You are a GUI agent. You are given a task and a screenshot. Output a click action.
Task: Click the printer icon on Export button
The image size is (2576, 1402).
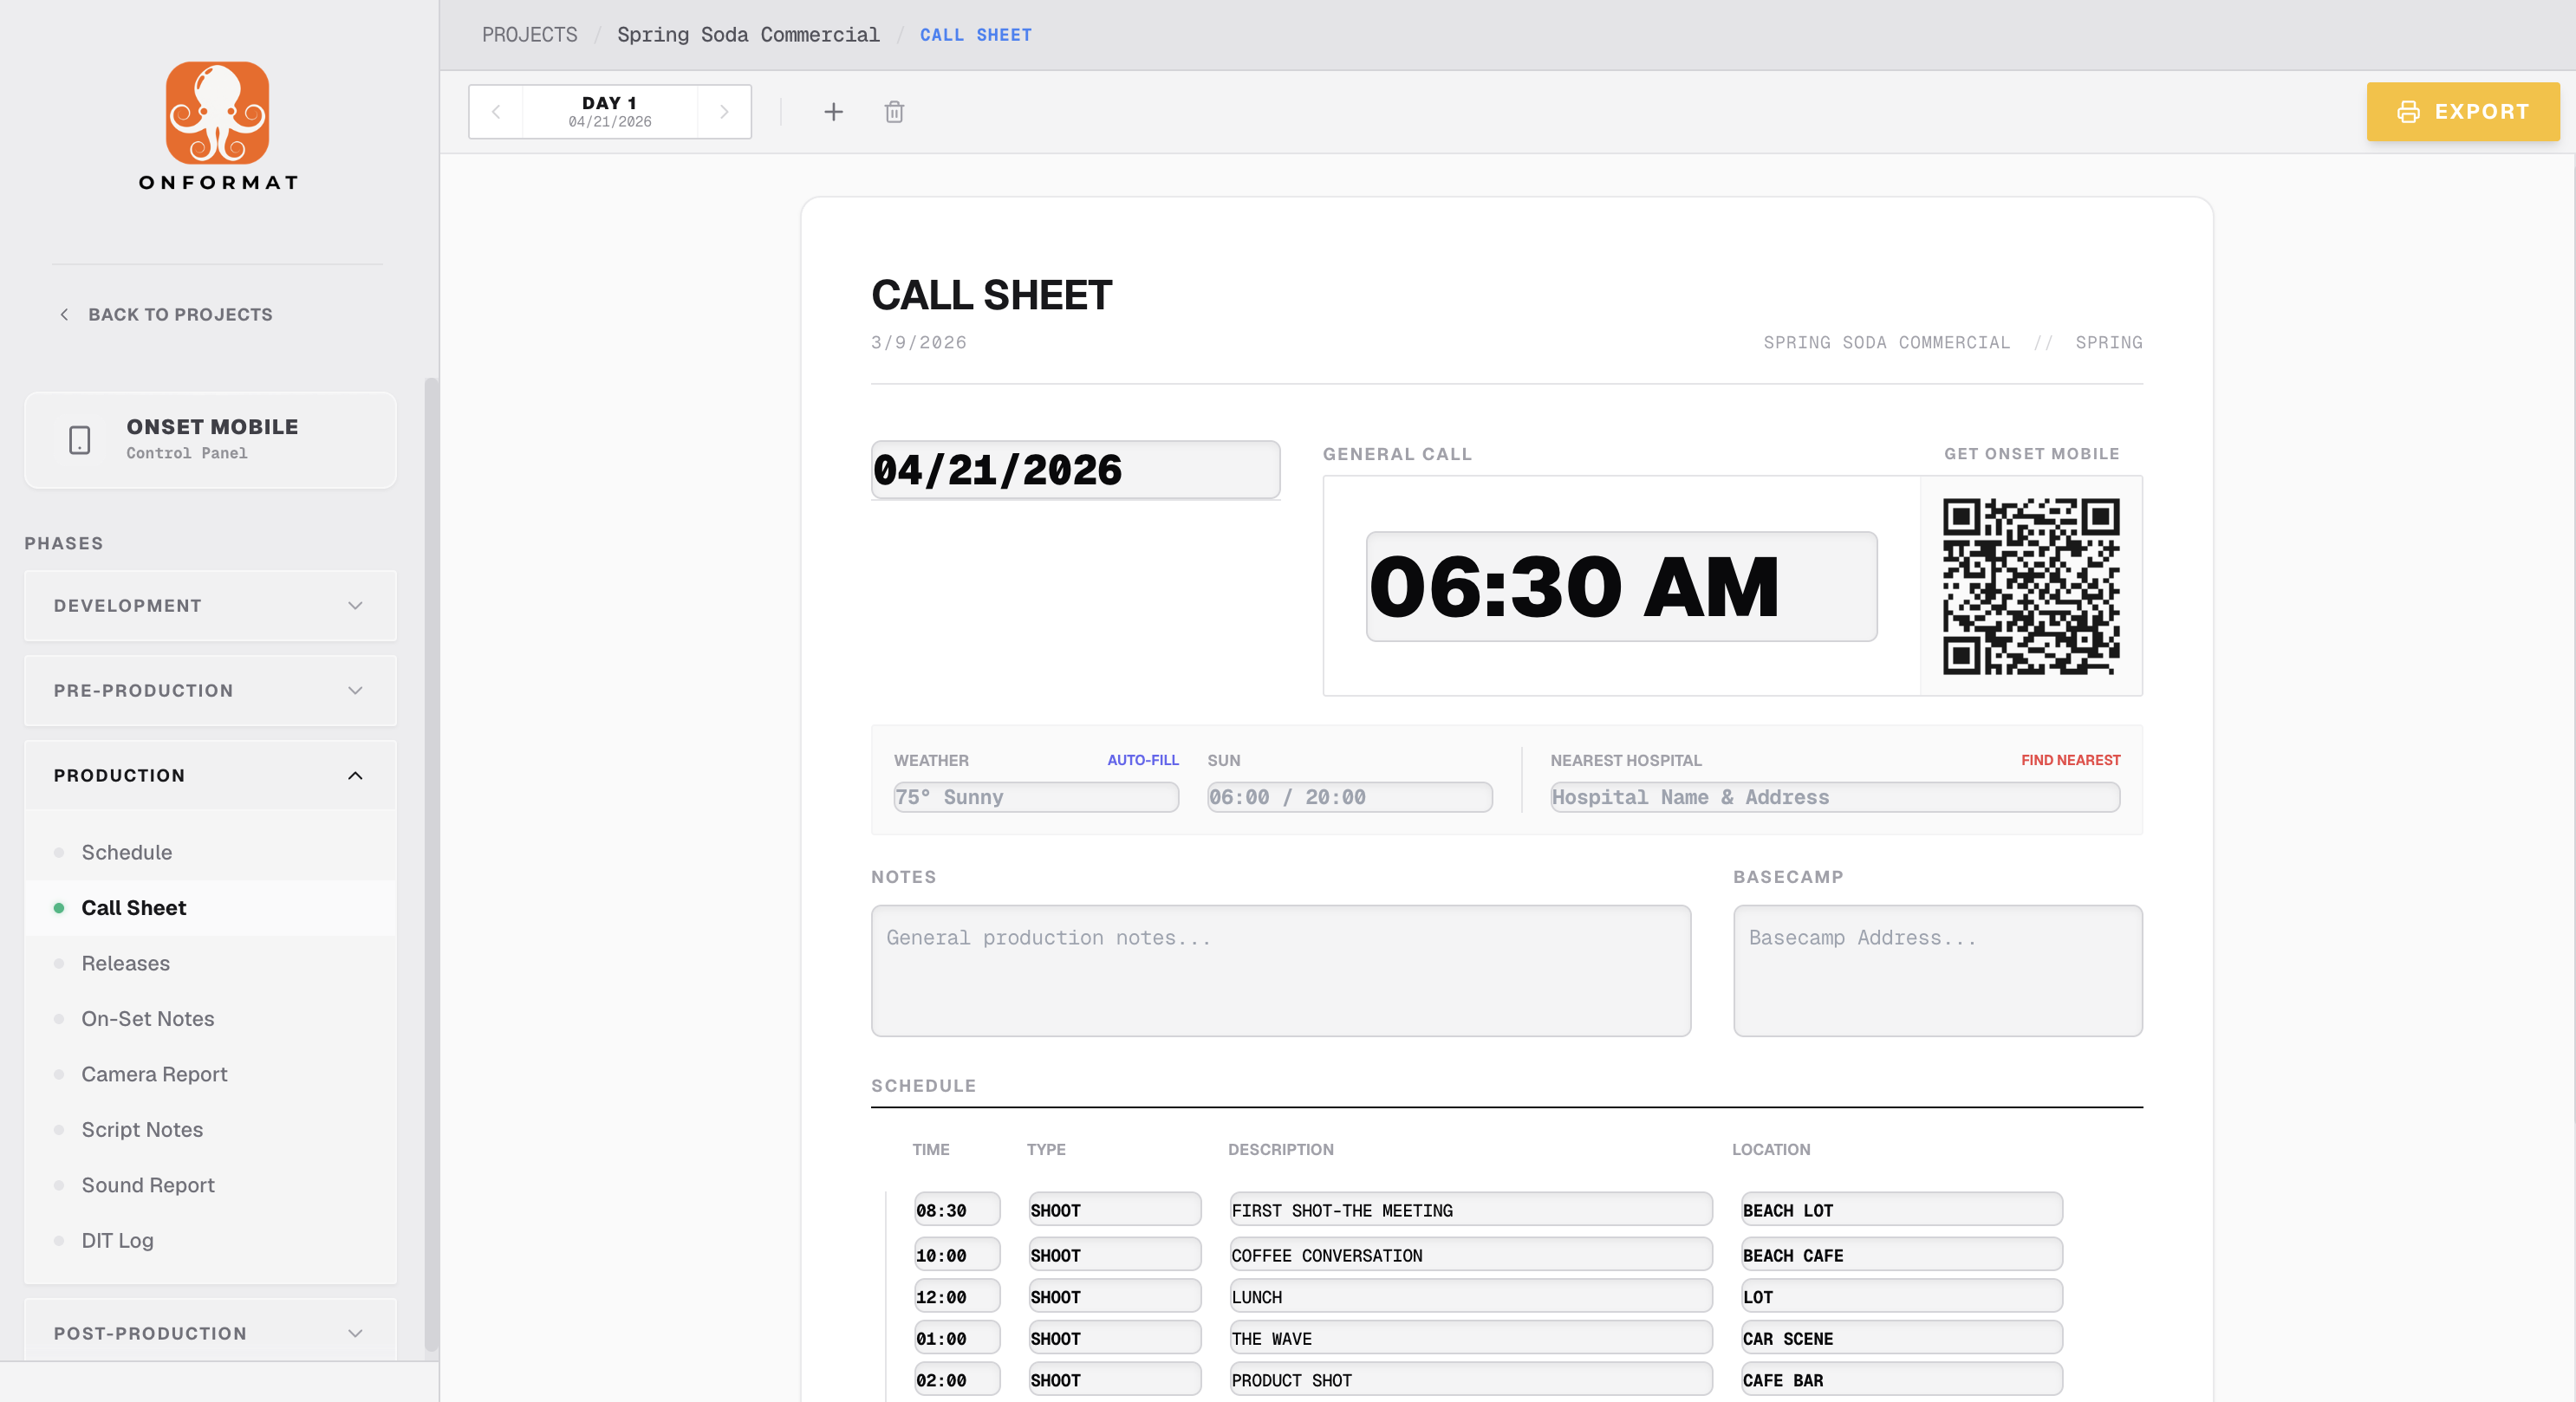point(2407,111)
